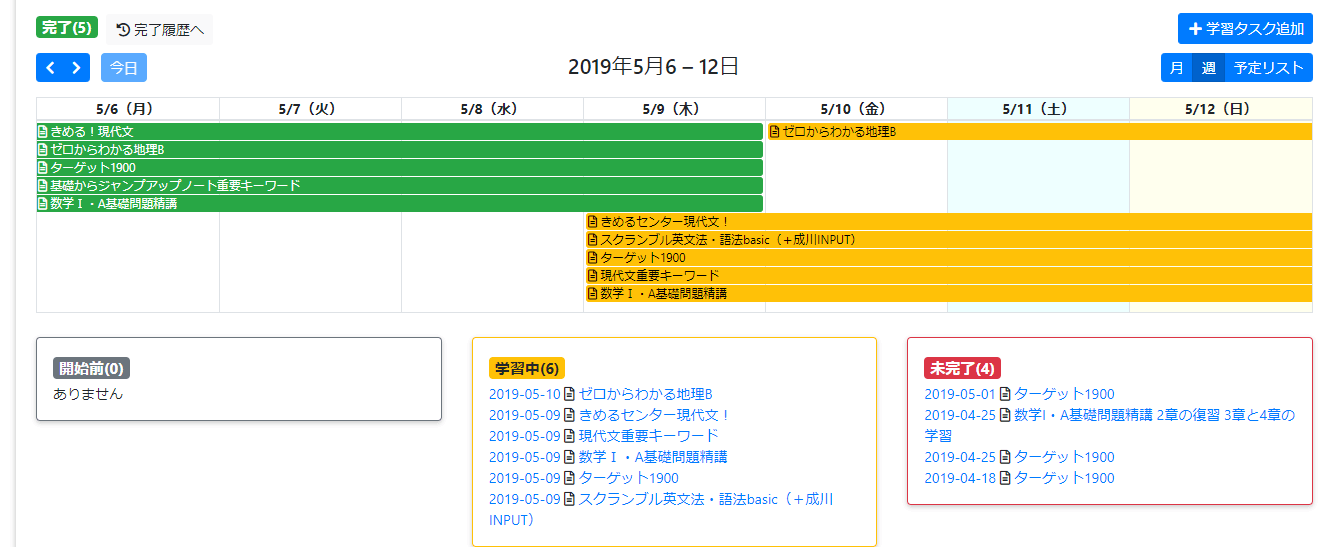
Task: Open 未完了 link 数学I・A基礎問題精講 2章の復習
Action: click(x=1109, y=425)
